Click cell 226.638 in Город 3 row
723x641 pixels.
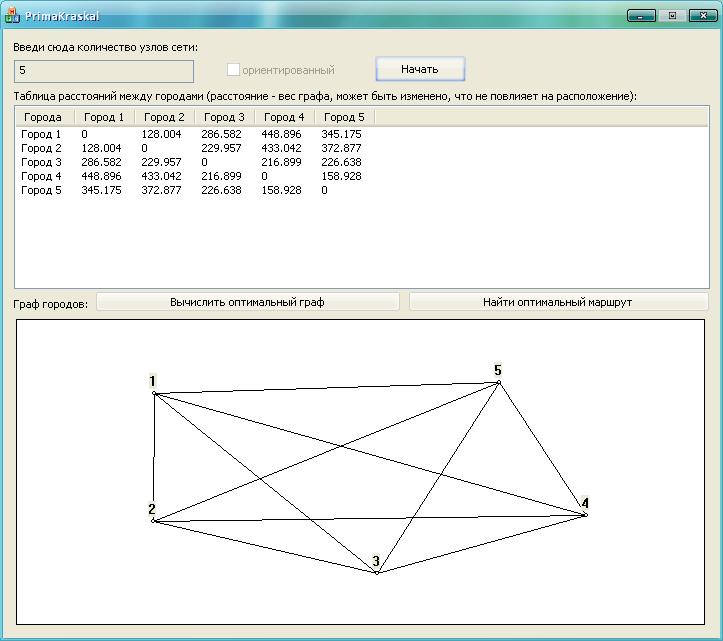[341, 162]
